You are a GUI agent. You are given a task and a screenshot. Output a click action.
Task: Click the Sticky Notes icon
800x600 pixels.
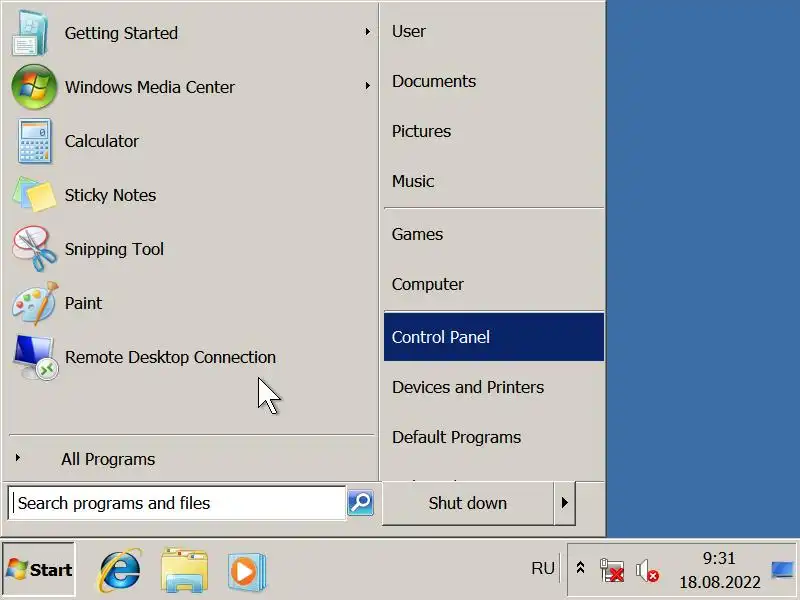click(34, 194)
